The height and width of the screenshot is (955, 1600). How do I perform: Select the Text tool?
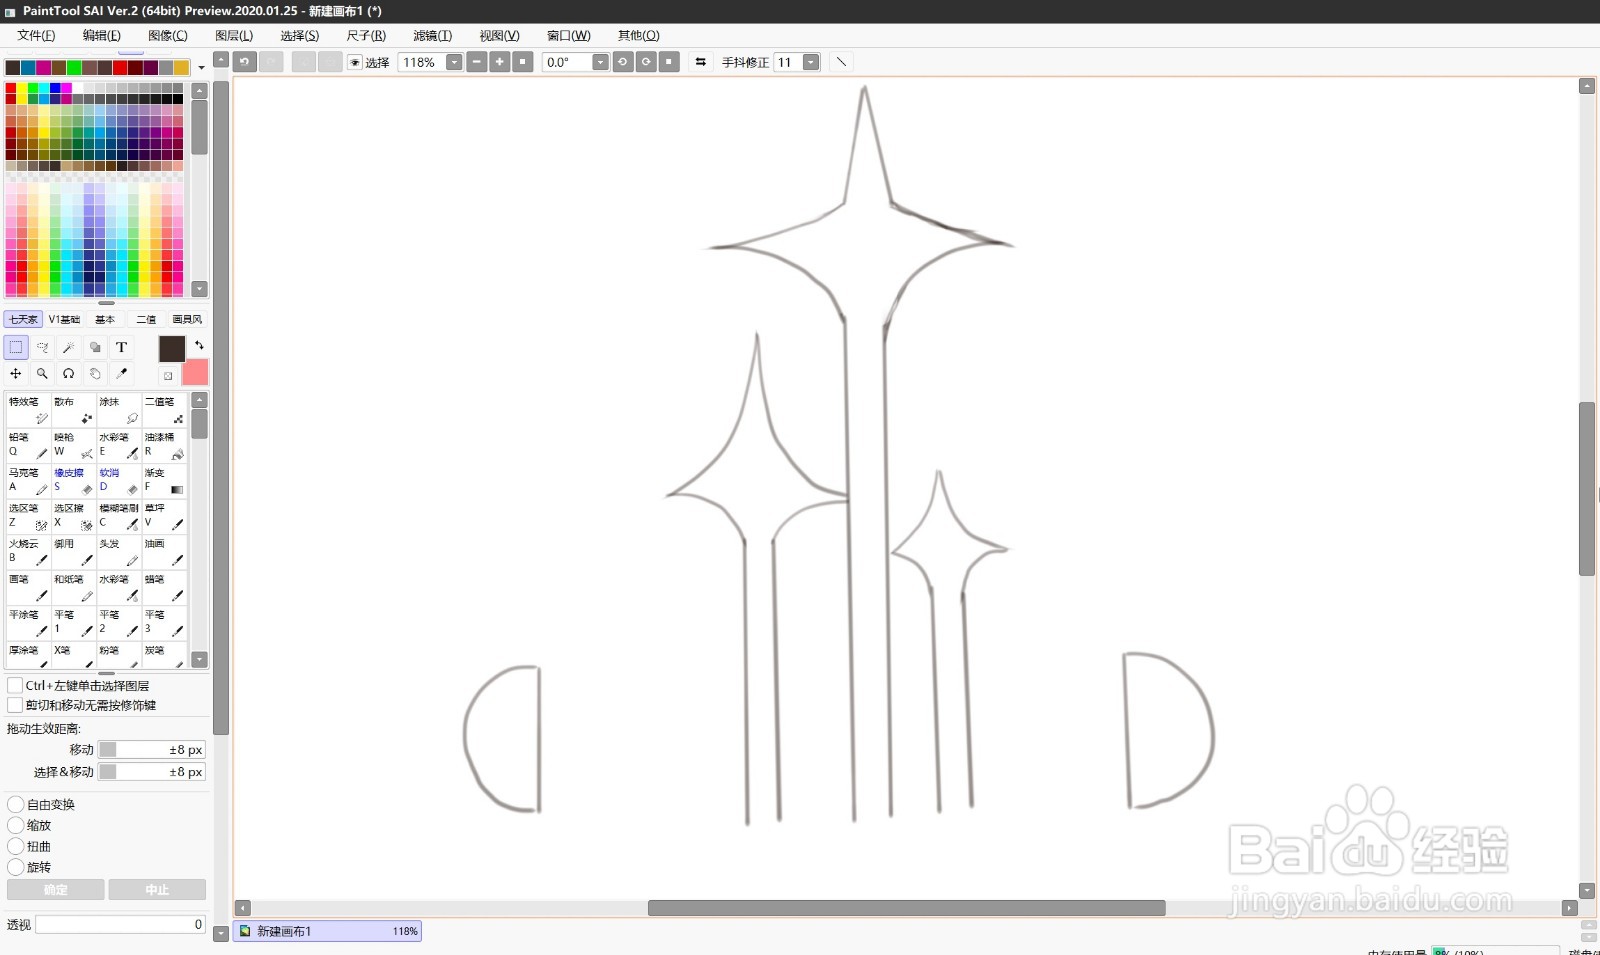click(121, 347)
